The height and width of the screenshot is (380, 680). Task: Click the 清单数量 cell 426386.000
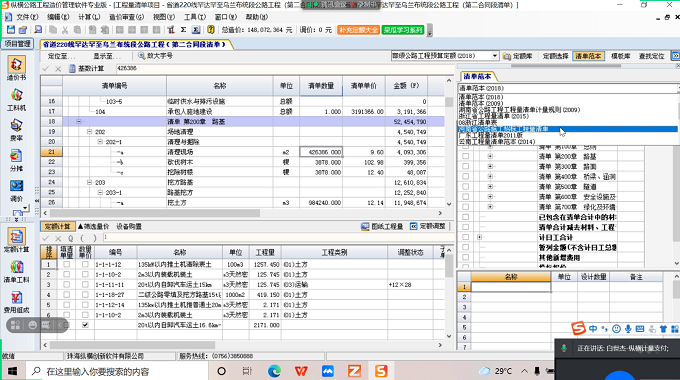(320, 152)
